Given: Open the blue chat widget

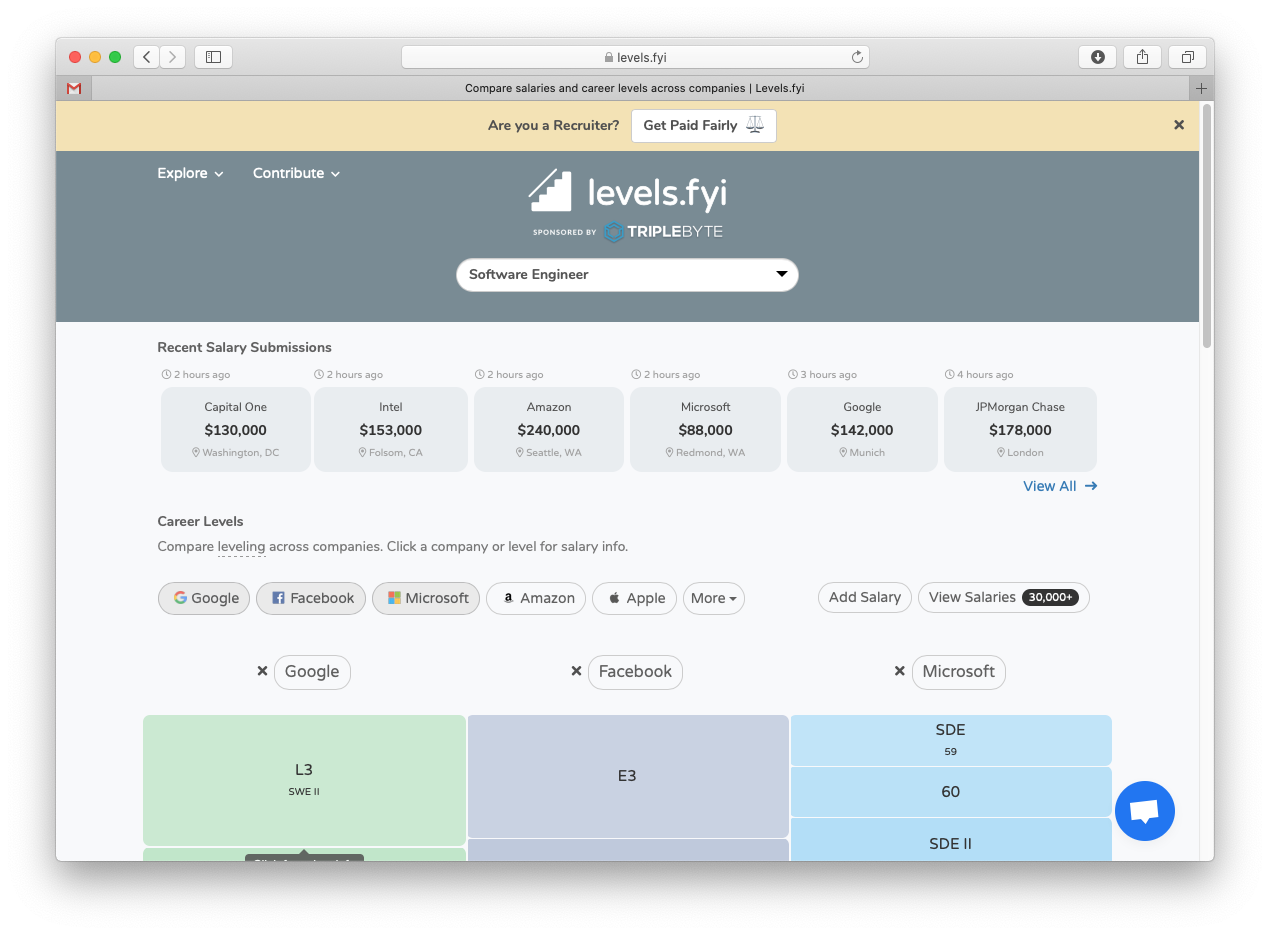Looking at the screenshot, I should tap(1145, 811).
